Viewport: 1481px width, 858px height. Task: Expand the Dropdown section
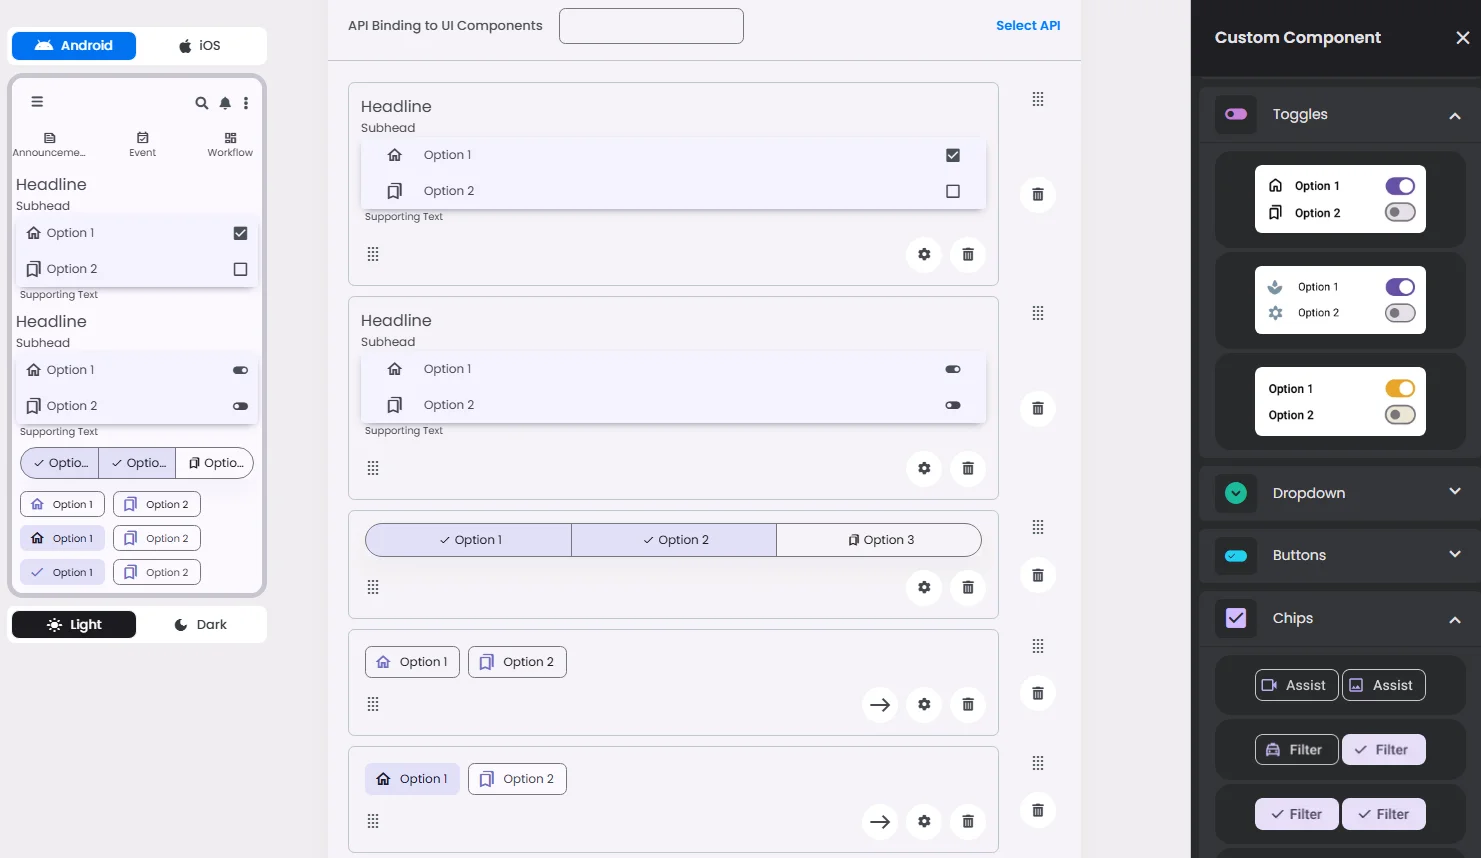(1455, 492)
